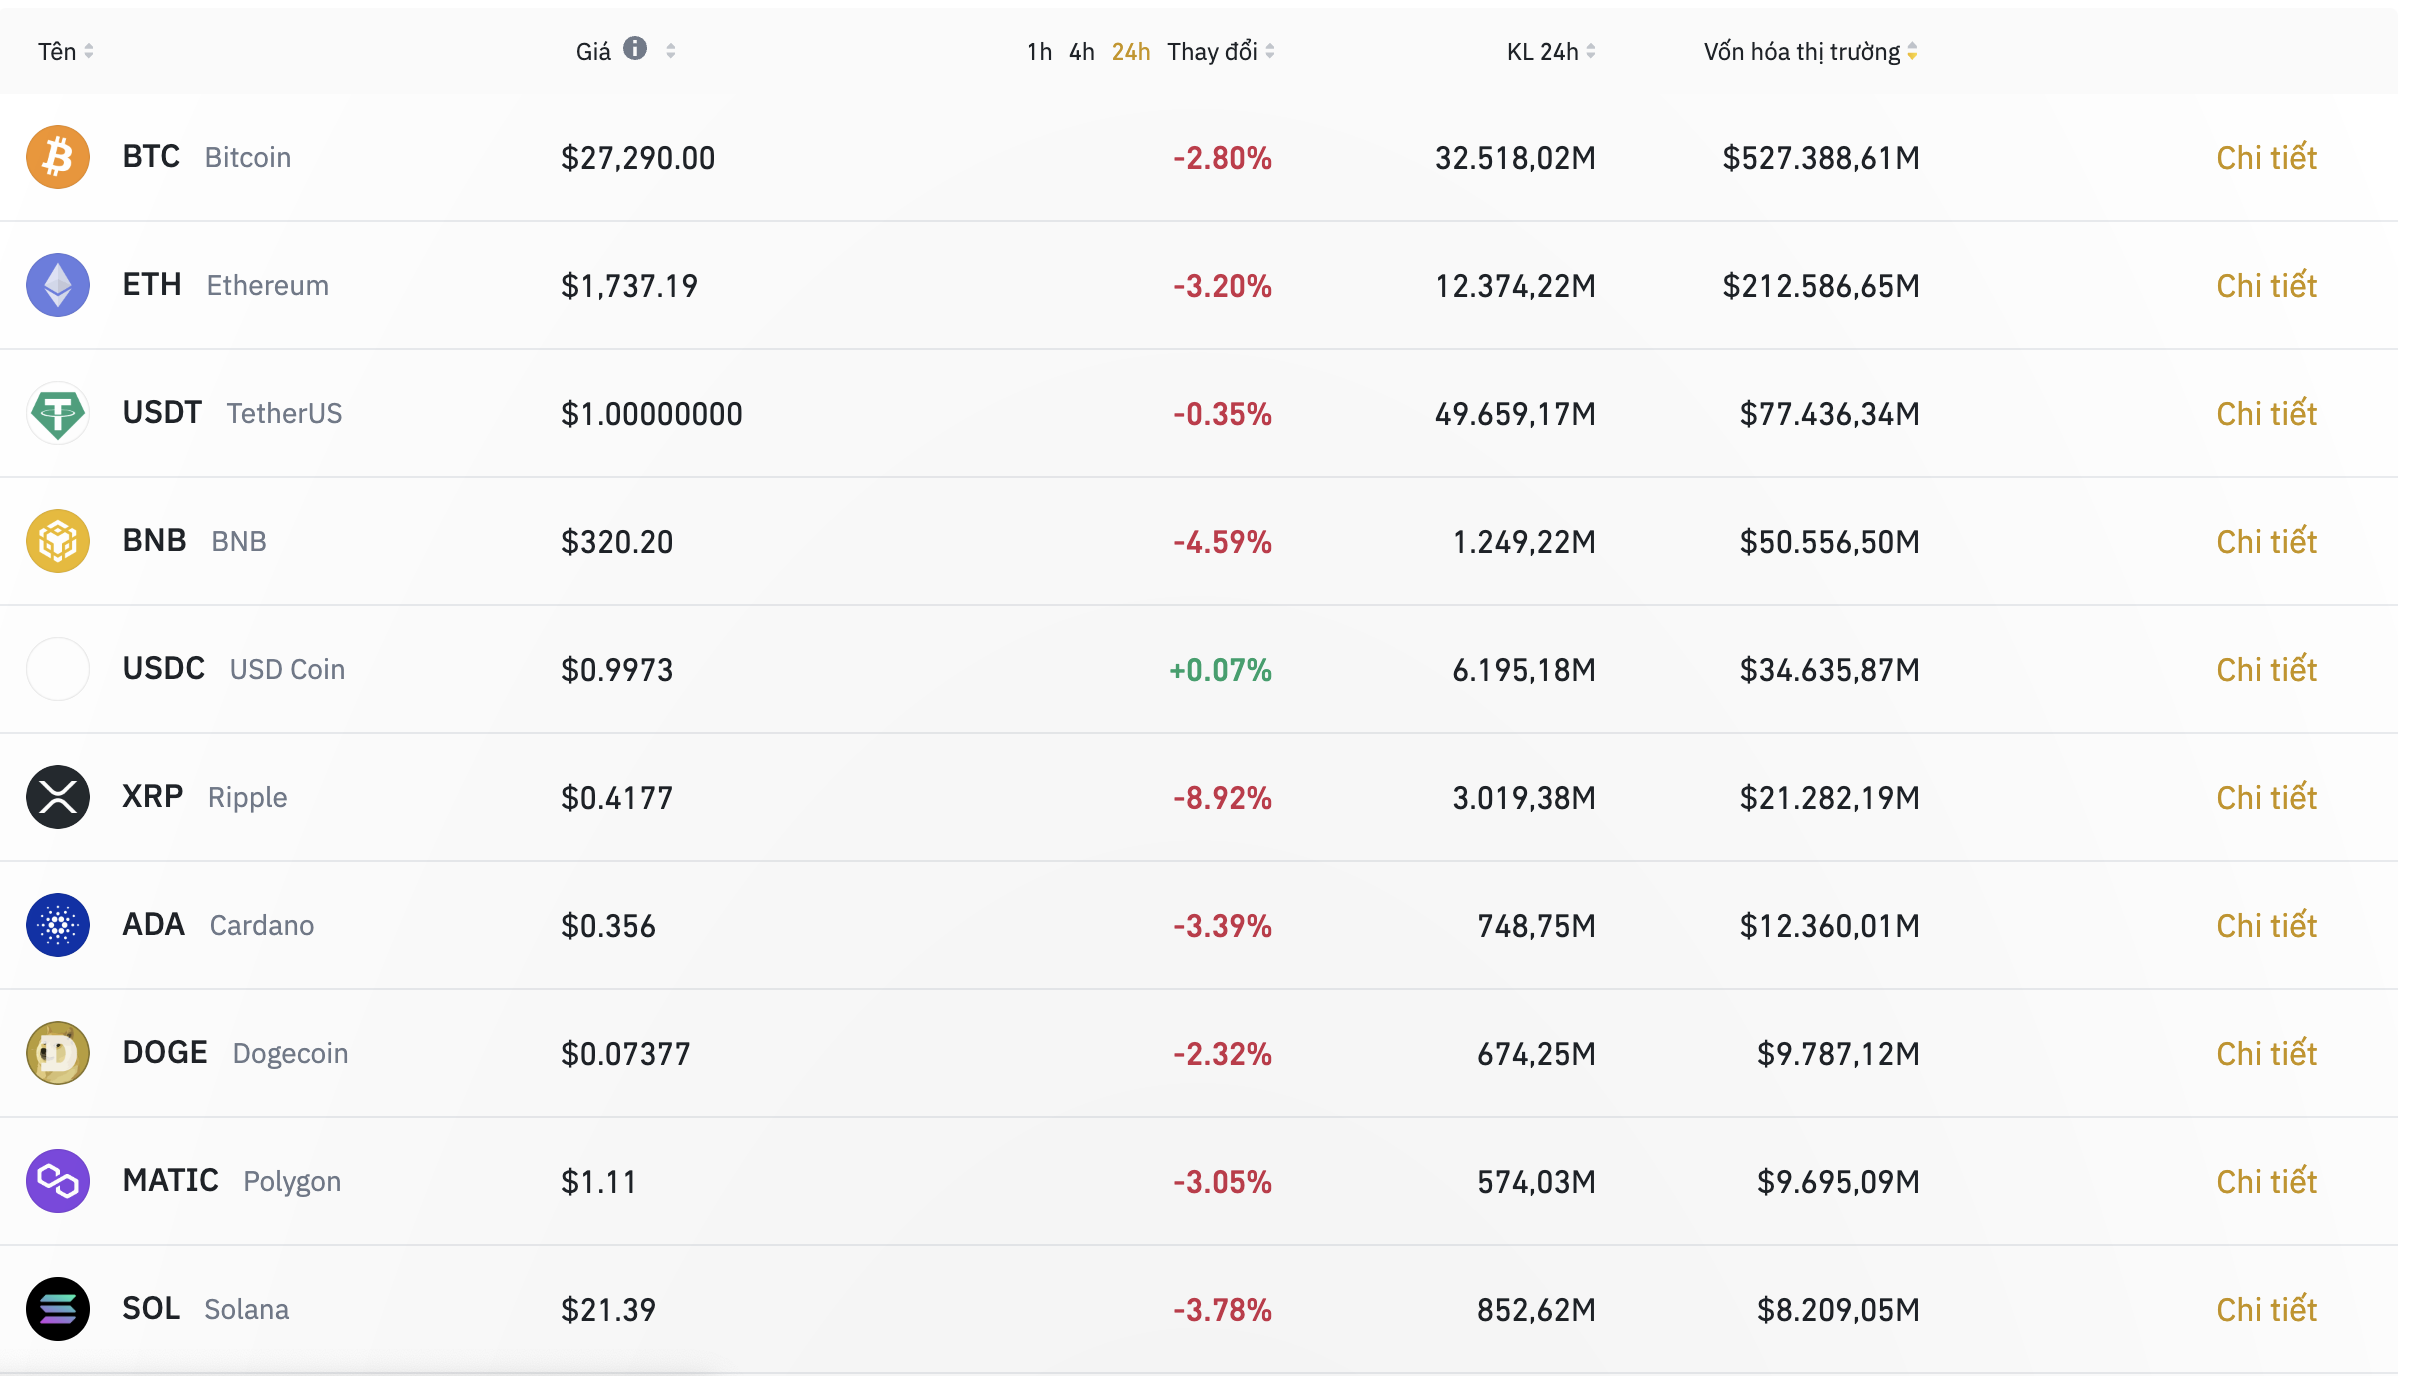Switch change period to 1h
The width and height of the screenshot is (2412, 1376).
[x=1039, y=52]
